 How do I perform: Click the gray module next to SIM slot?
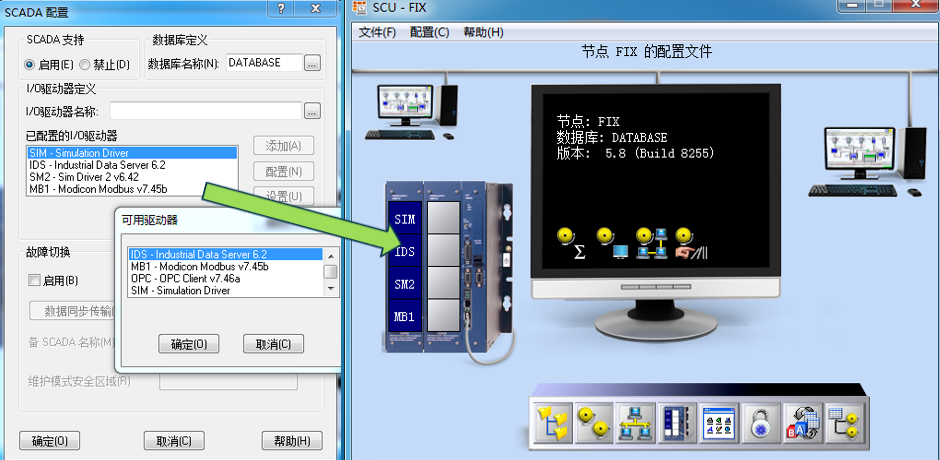click(x=442, y=219)
